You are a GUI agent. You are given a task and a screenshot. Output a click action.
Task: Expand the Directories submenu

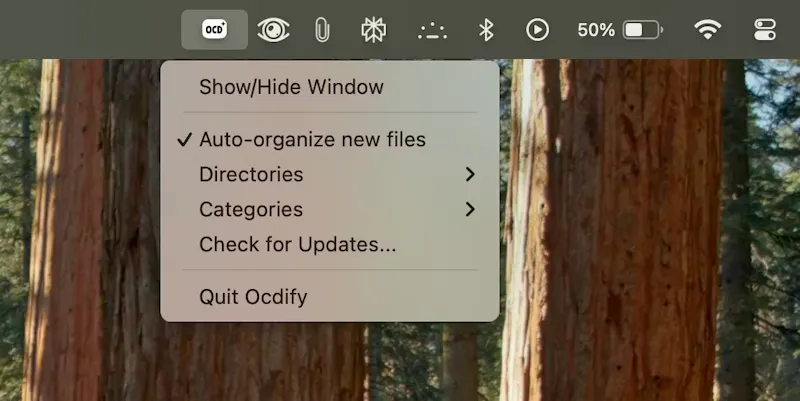330,174
